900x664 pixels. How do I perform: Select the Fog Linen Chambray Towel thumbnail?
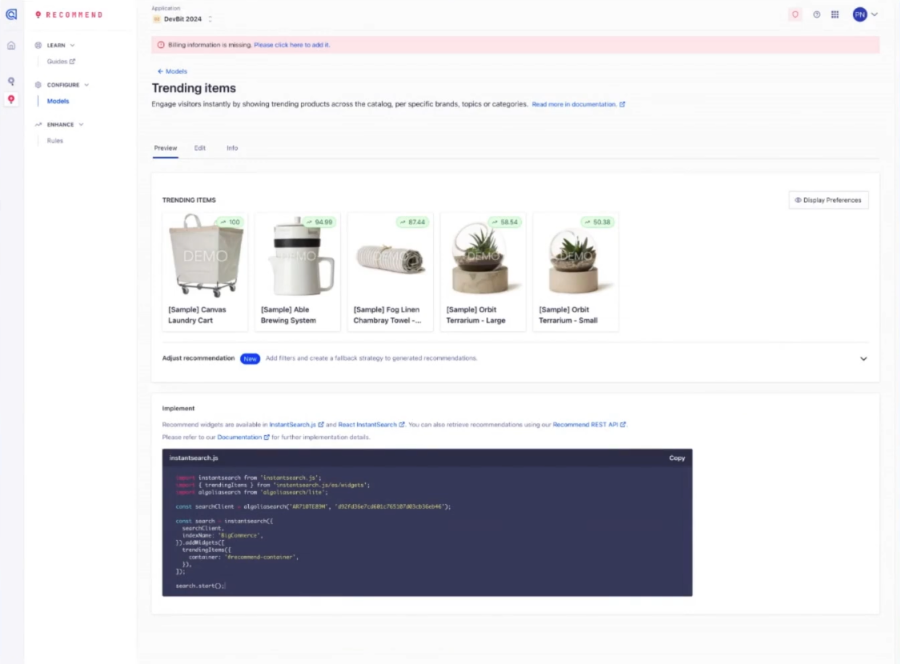pyautogui.click(x=390, y=258)
